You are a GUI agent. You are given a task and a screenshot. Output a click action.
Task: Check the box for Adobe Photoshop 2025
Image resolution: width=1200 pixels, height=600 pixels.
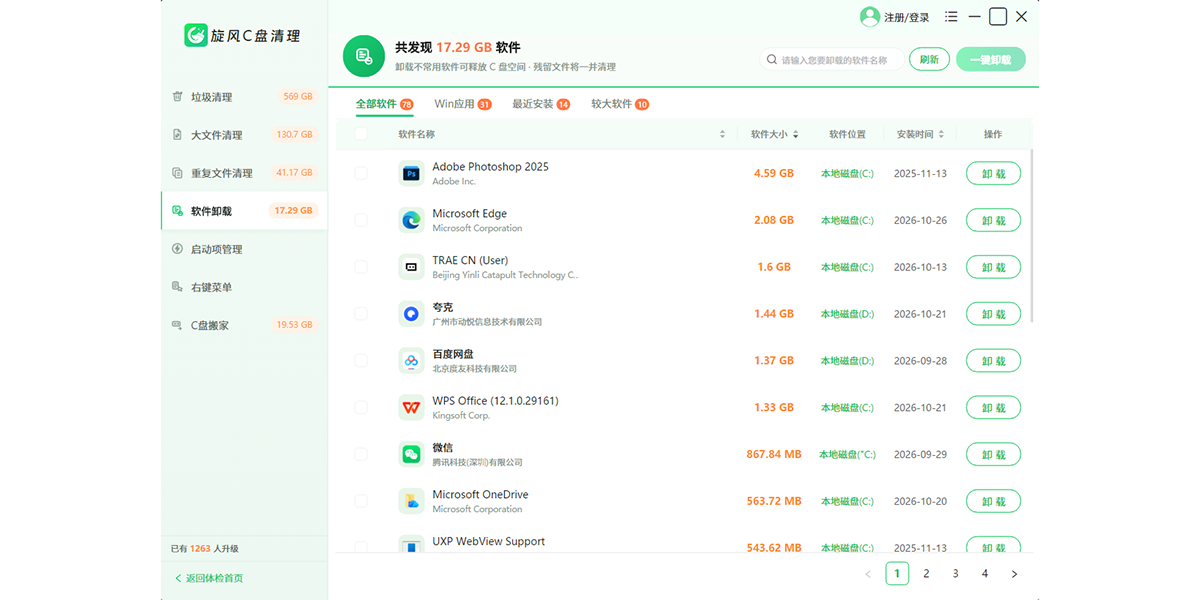click(361, 174)
